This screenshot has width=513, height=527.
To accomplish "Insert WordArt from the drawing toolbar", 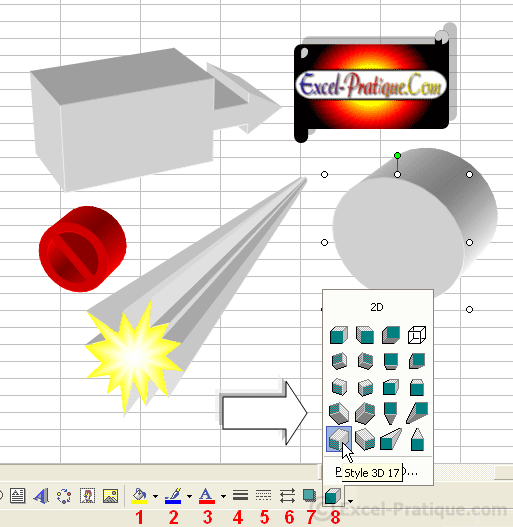I will 41,496.
